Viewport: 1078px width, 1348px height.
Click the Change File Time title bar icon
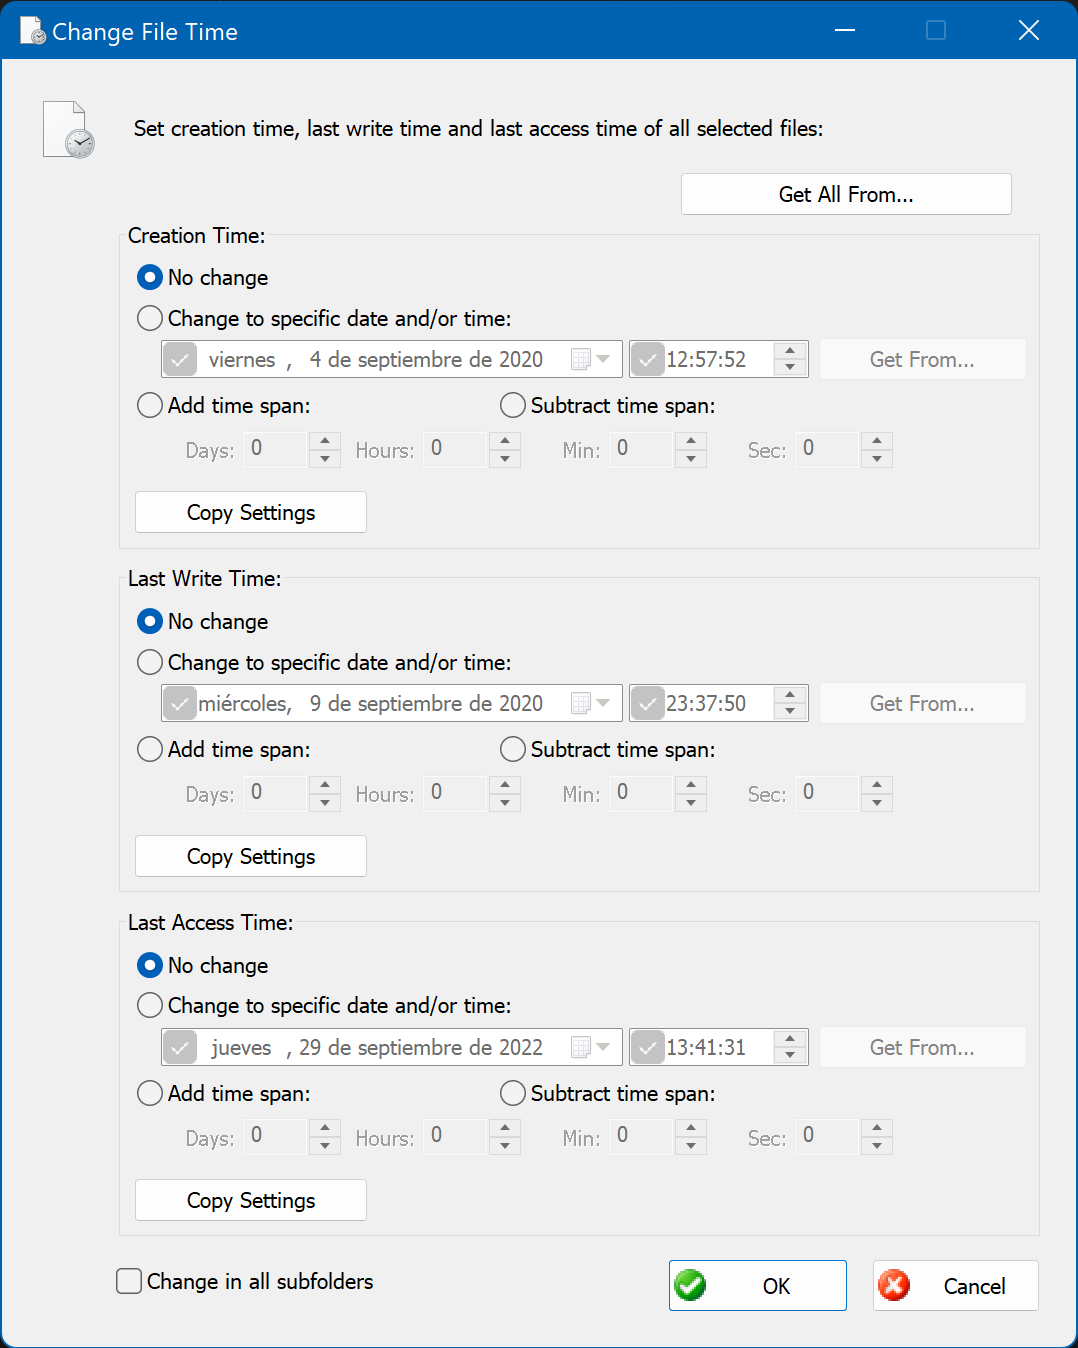pos(33,31)
